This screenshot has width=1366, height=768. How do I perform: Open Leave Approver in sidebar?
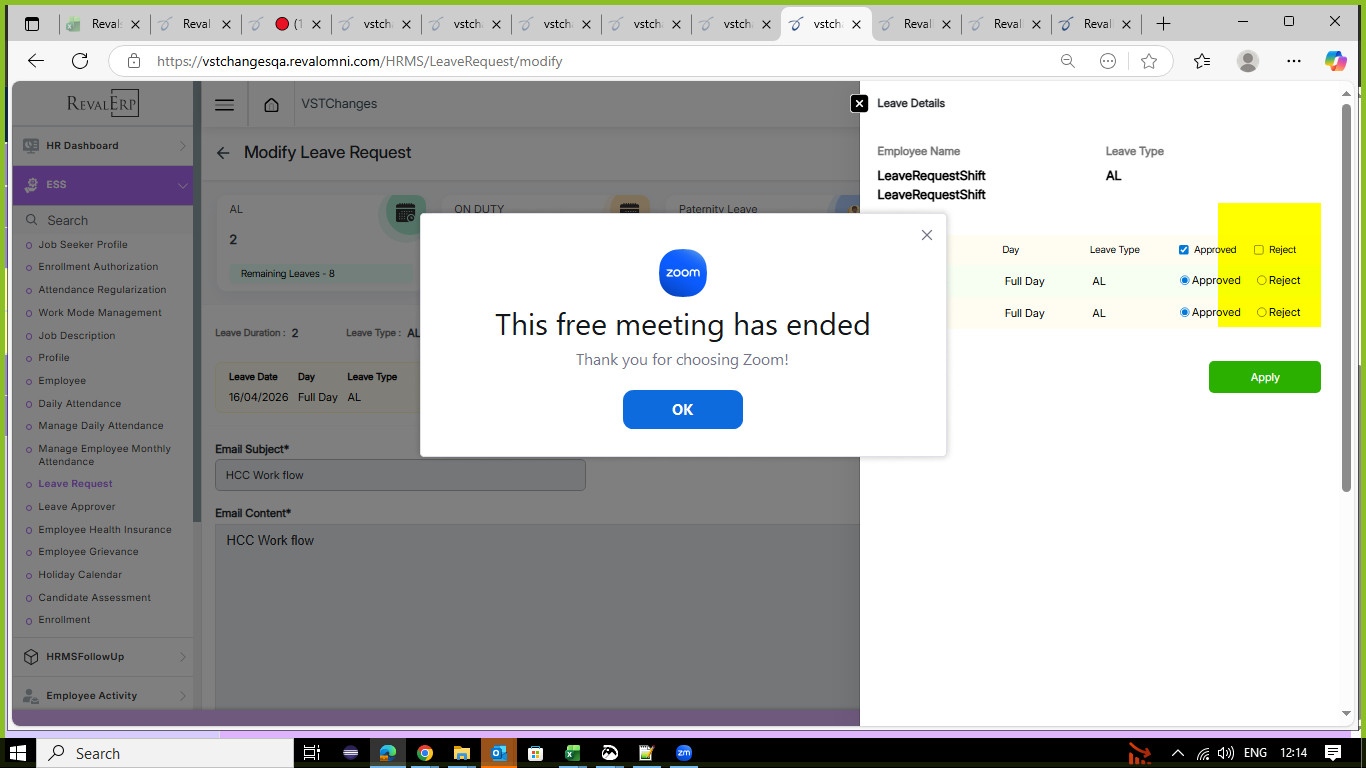[x=77, y=507]
